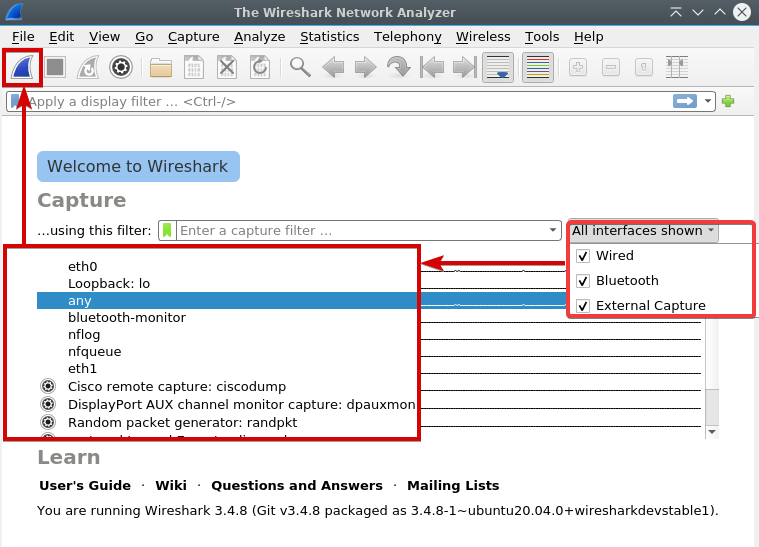This screenshot has height=547, width=759.
Task: Zoom in main window text
Action: (578, 67)
